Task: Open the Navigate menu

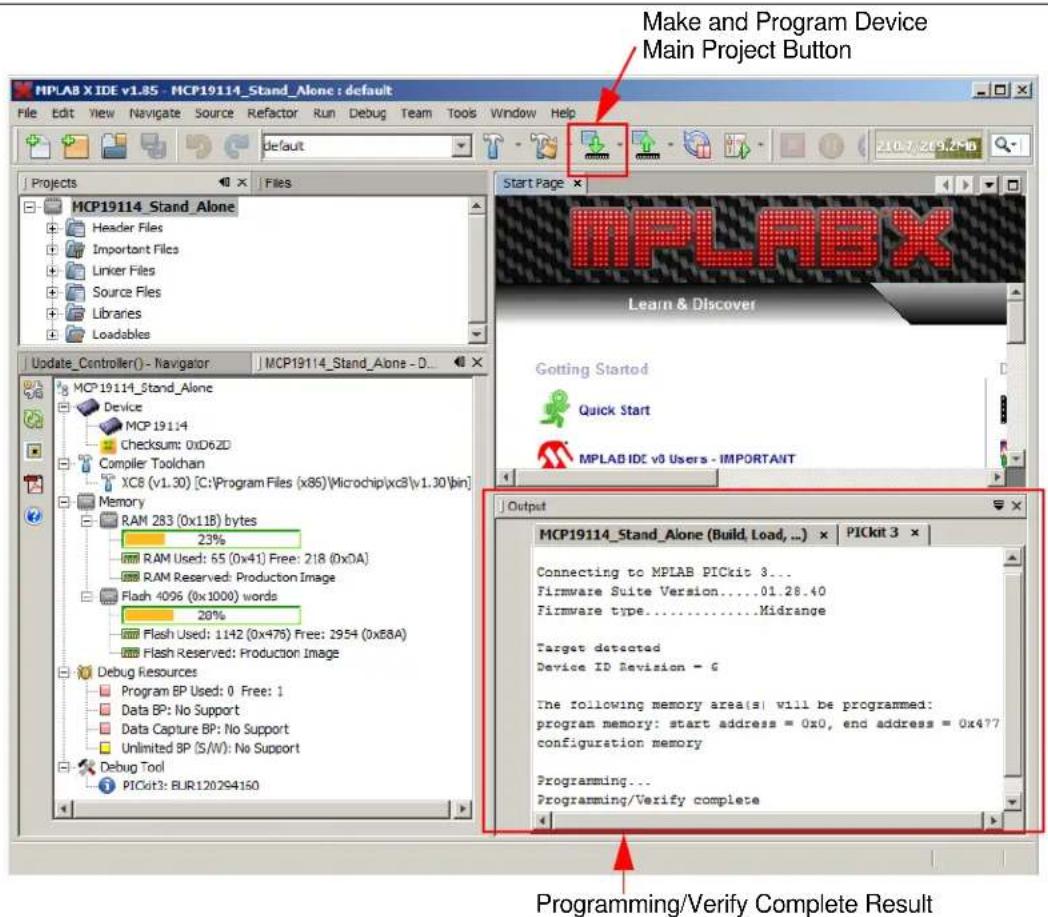Action: [x=154, y=113]
